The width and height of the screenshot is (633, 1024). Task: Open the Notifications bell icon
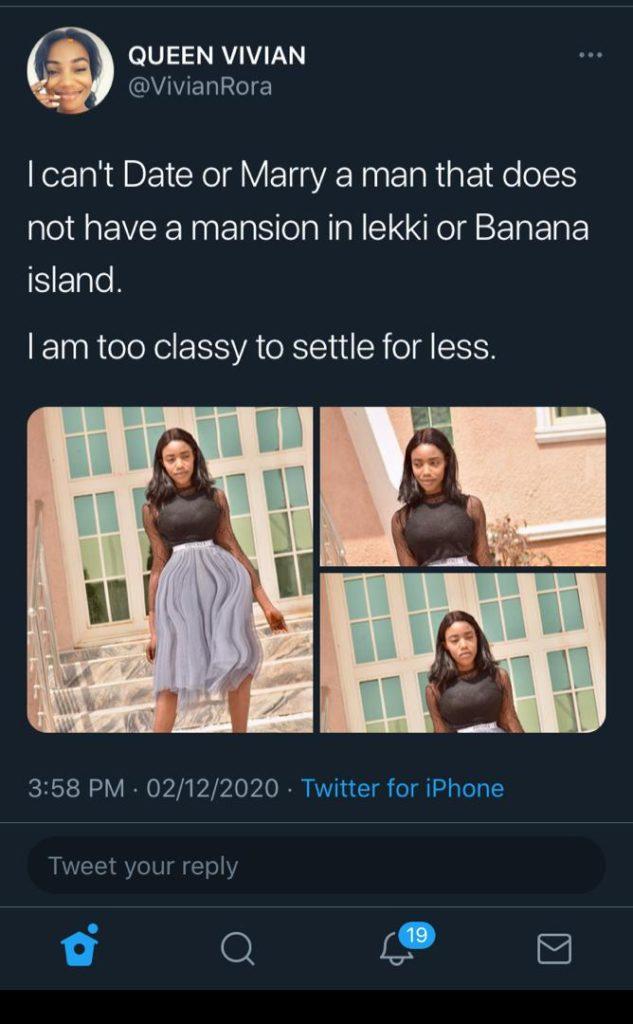(396, 948)
